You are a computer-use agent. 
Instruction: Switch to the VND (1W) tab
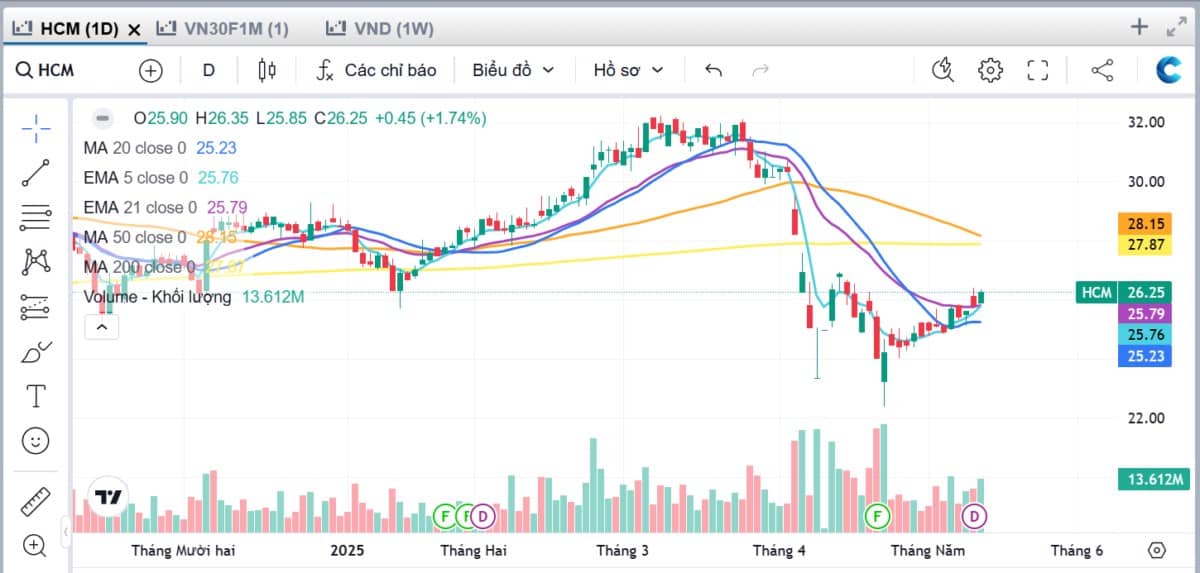[x=380, y=29]
